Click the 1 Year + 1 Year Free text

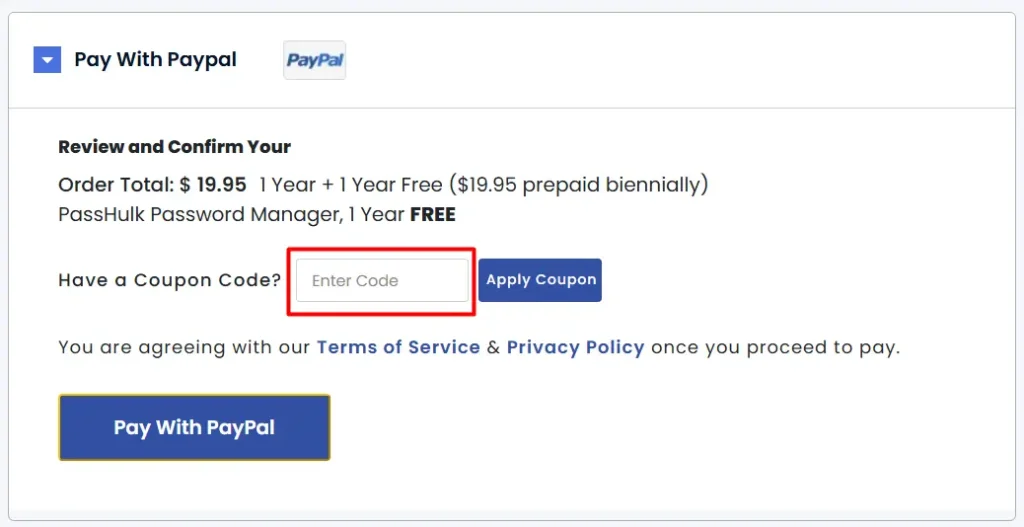[350, 185]
